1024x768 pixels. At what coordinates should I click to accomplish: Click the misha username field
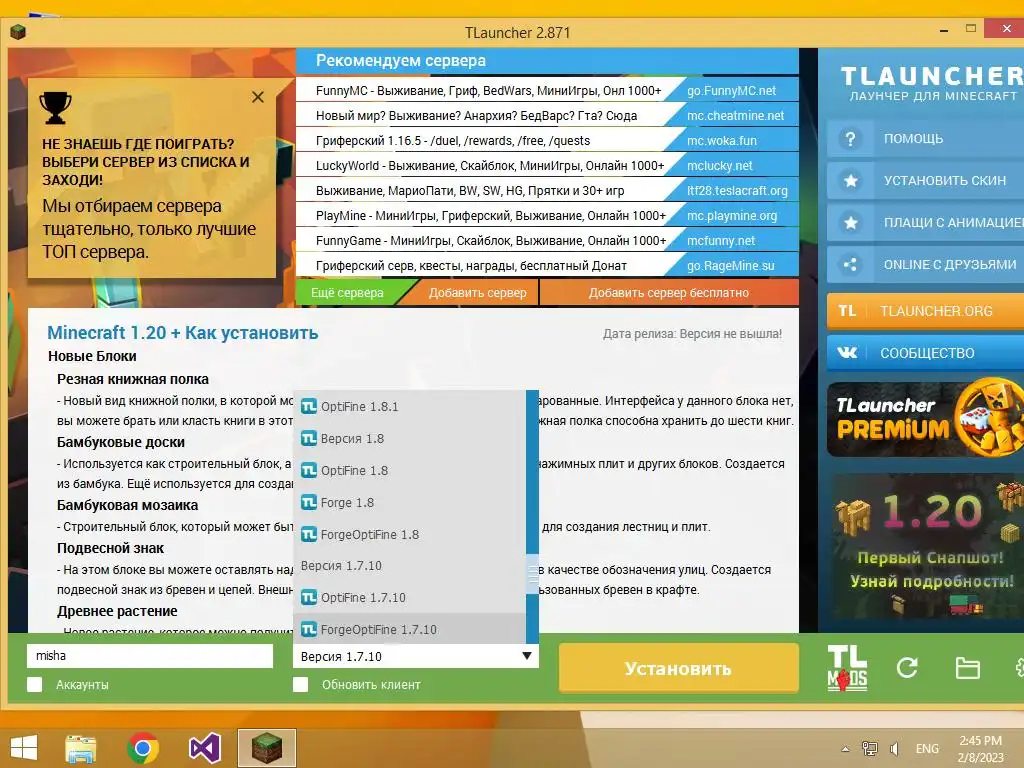click(x=150, y=656)
